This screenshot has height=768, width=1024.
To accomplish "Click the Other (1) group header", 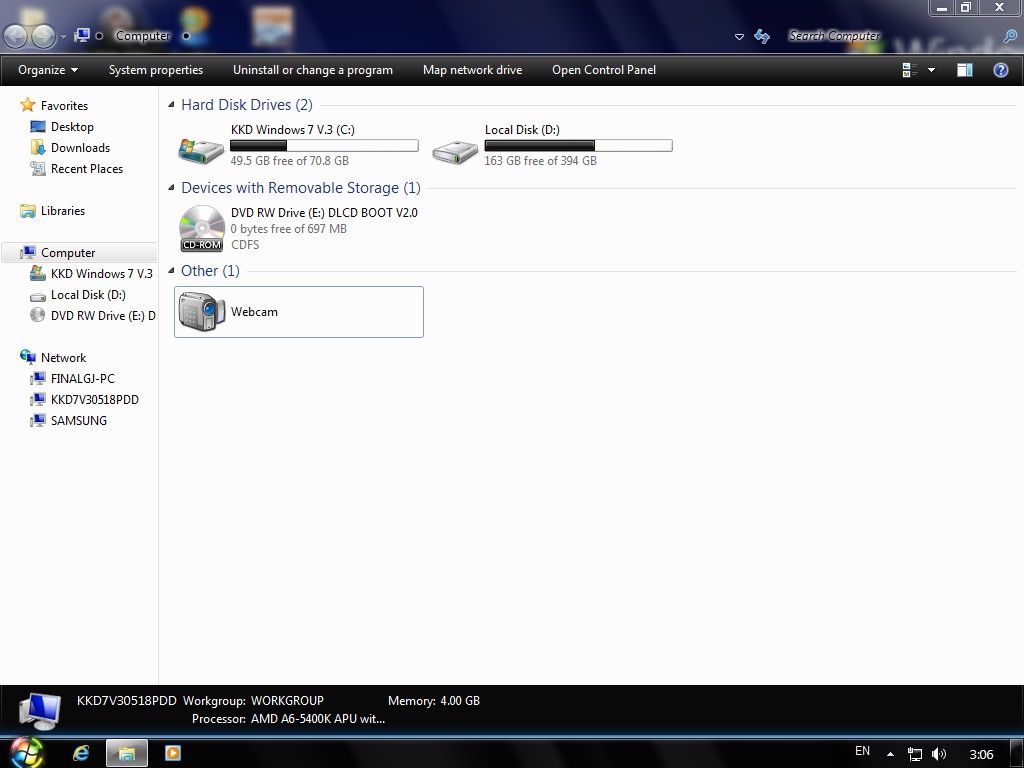I will click(210, 270).
